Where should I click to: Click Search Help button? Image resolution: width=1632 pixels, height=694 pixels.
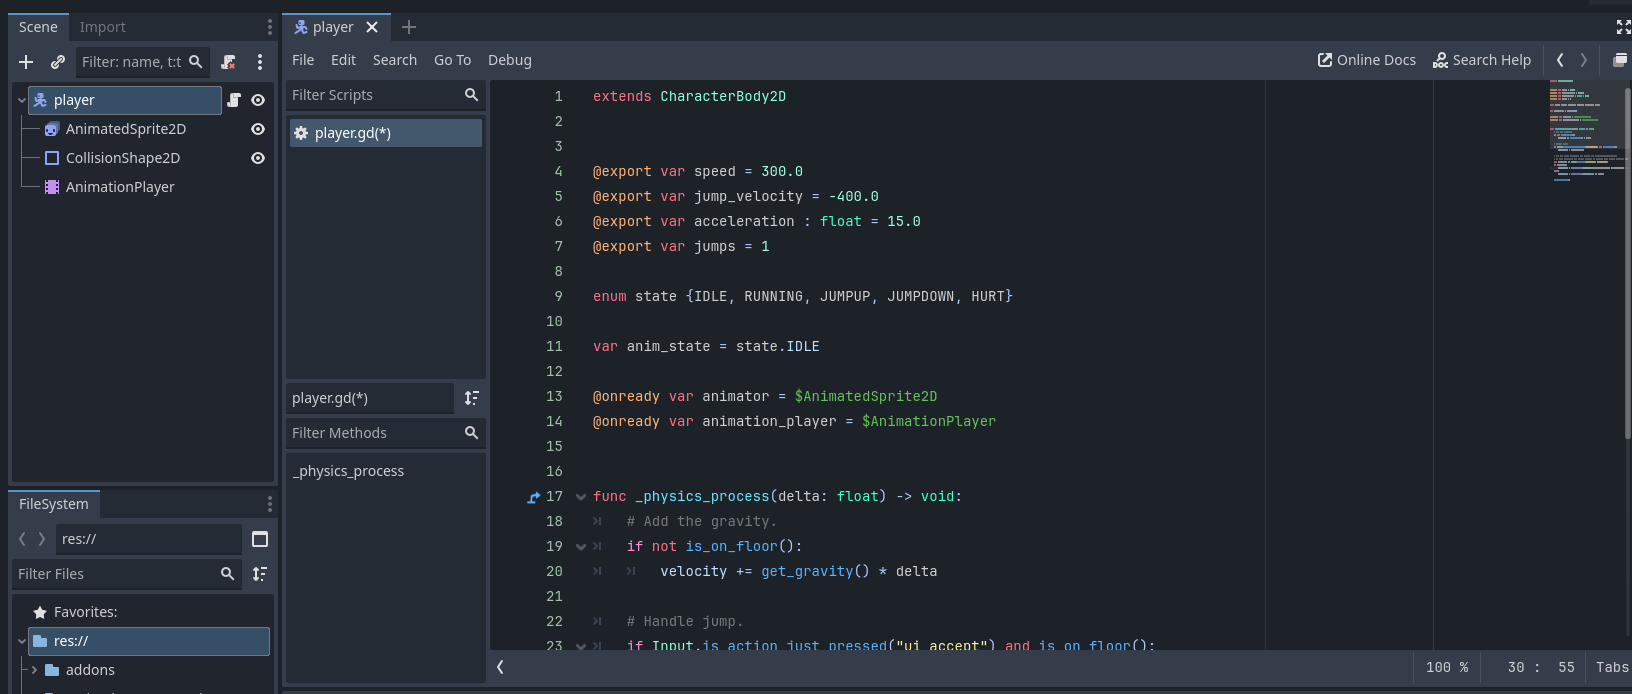1482,60
